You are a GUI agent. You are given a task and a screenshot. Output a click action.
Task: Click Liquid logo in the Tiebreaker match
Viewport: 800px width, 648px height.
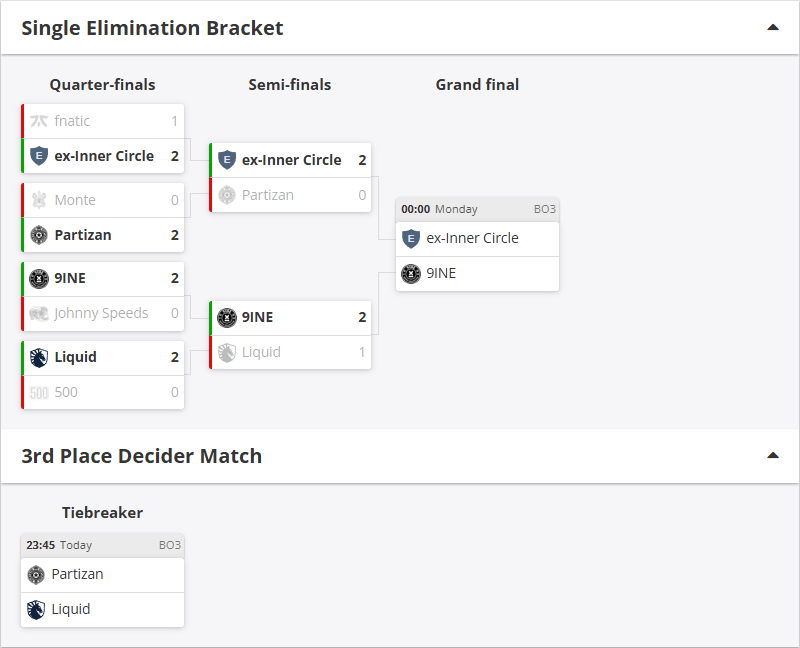click(x=36, y=609)
